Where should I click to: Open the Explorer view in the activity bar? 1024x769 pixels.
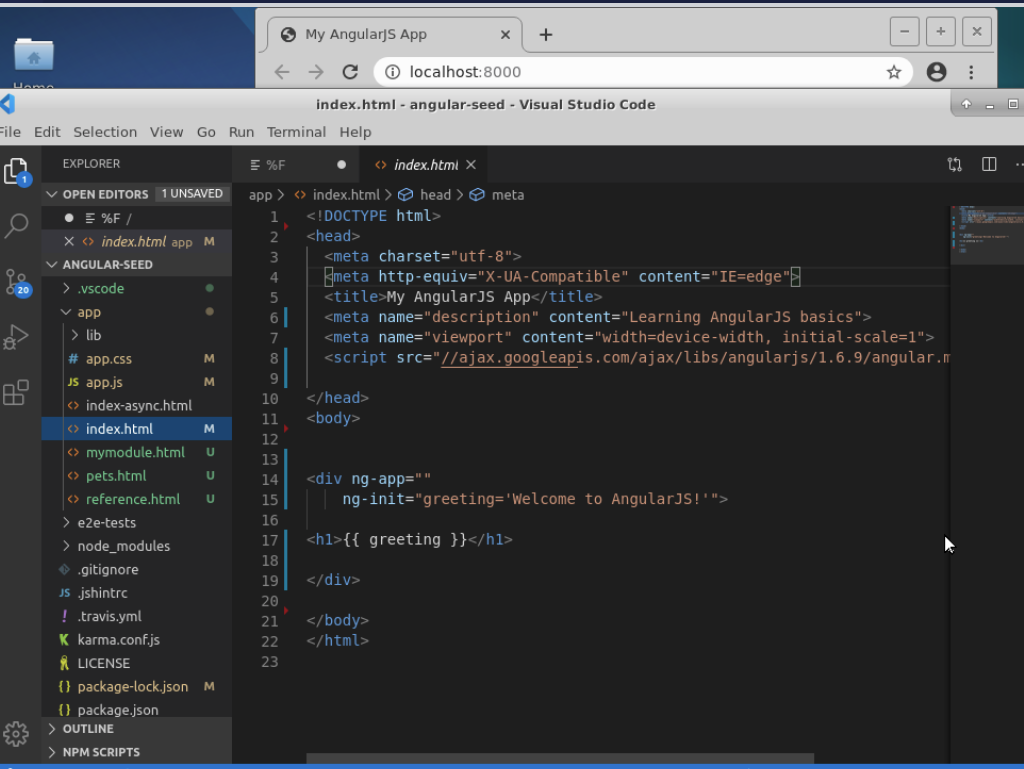click(x=16, y=170)
